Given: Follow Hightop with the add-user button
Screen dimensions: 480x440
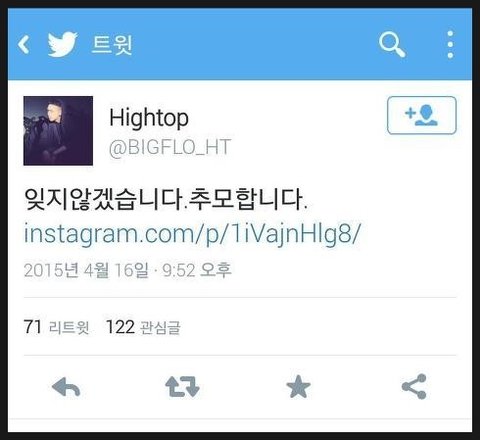Looking at the screenshot, I should point(422,115).
